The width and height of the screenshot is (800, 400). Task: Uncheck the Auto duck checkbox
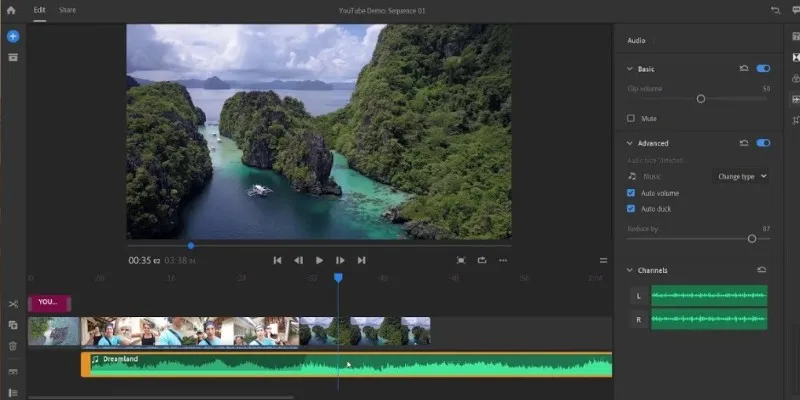[x=631, y=209]
